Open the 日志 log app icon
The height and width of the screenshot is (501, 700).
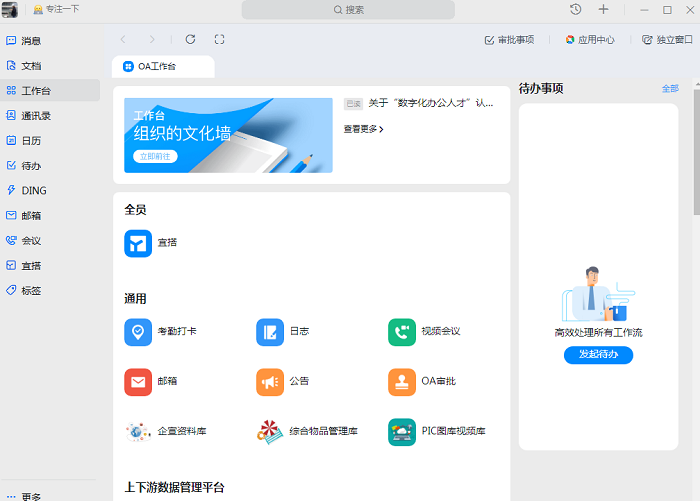tap(270, 332)
